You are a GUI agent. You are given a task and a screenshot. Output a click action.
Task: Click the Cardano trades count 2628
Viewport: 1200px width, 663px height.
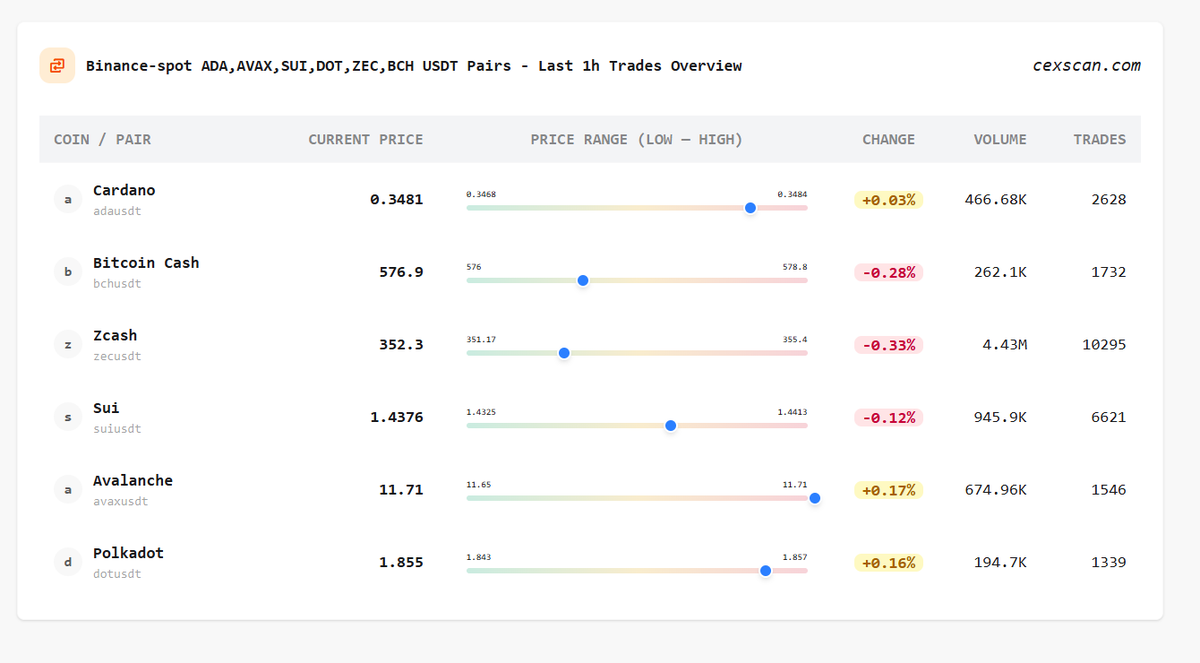tap(1109, 200)
